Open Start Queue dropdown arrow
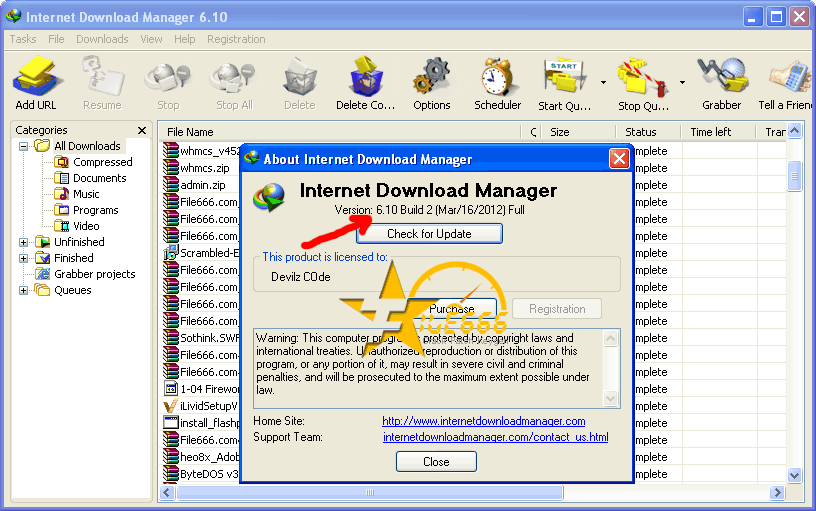This screenshot has height=511, width=816. pos(603,82)
